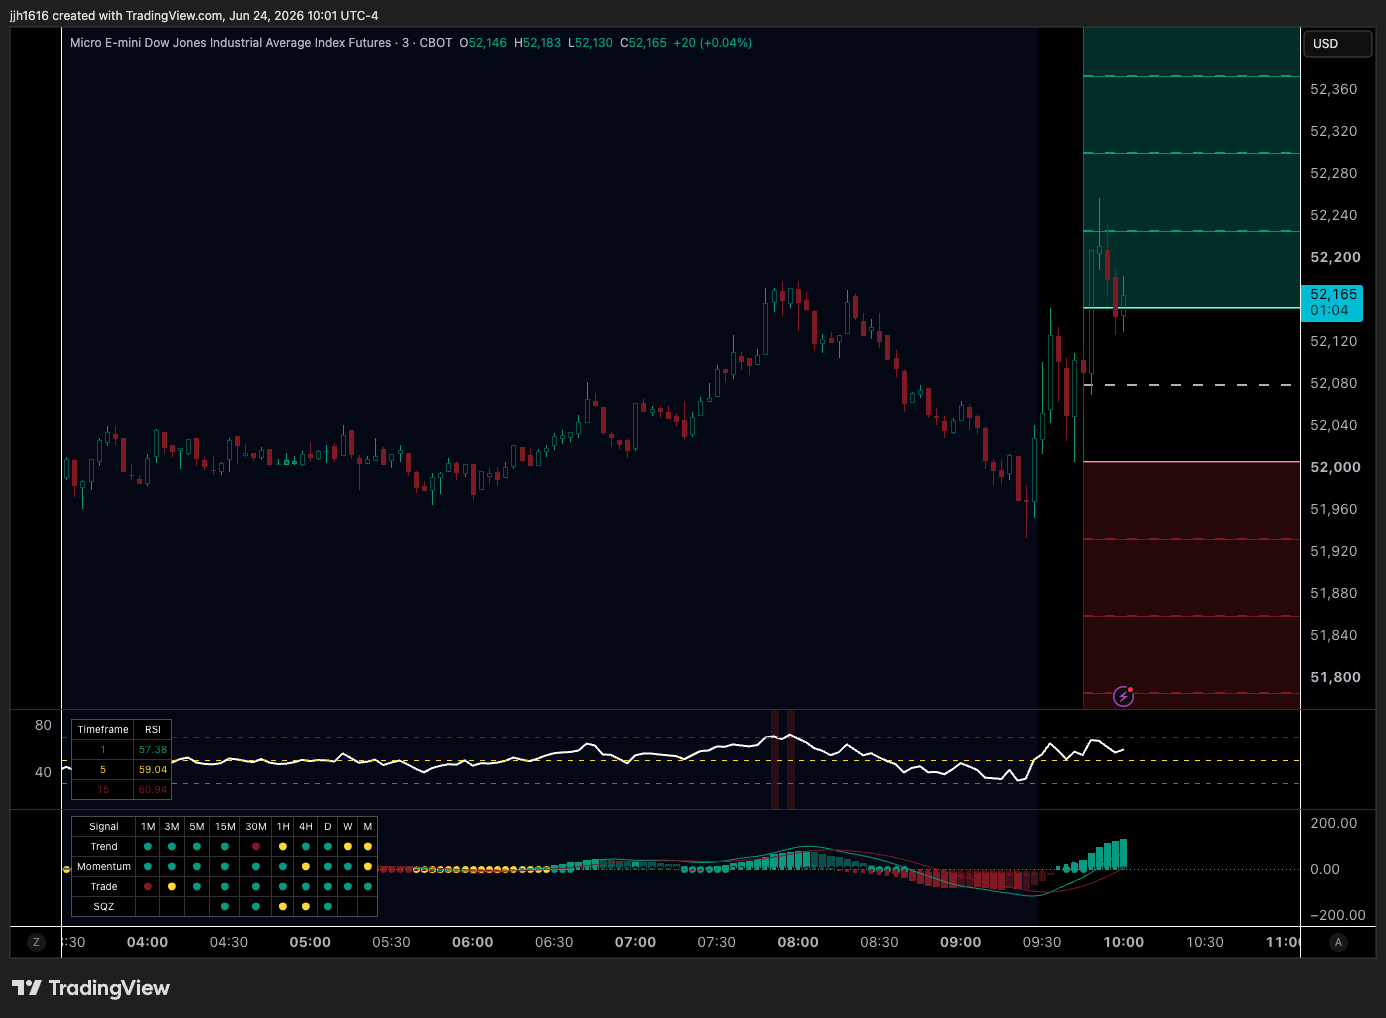Click the red Trade dot under 1M
This screenshot has width=1386, height=1018.
tap(148, 887)
